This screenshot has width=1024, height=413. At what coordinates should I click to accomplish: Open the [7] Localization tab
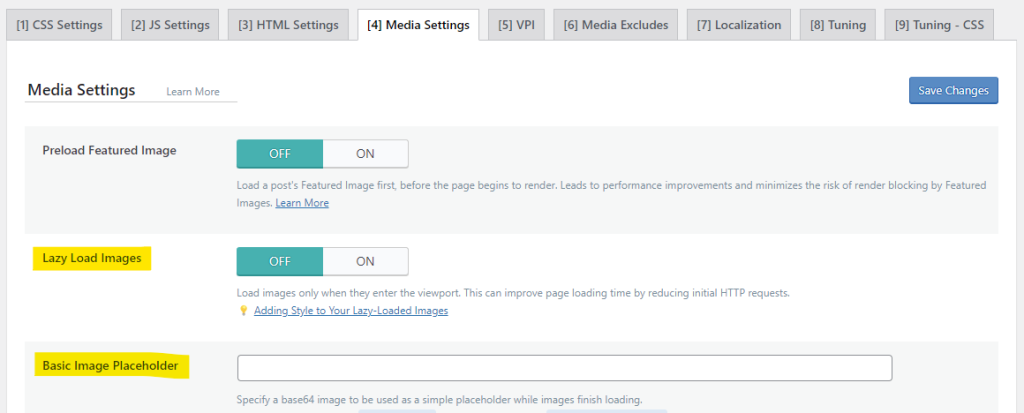click(740, 25)
